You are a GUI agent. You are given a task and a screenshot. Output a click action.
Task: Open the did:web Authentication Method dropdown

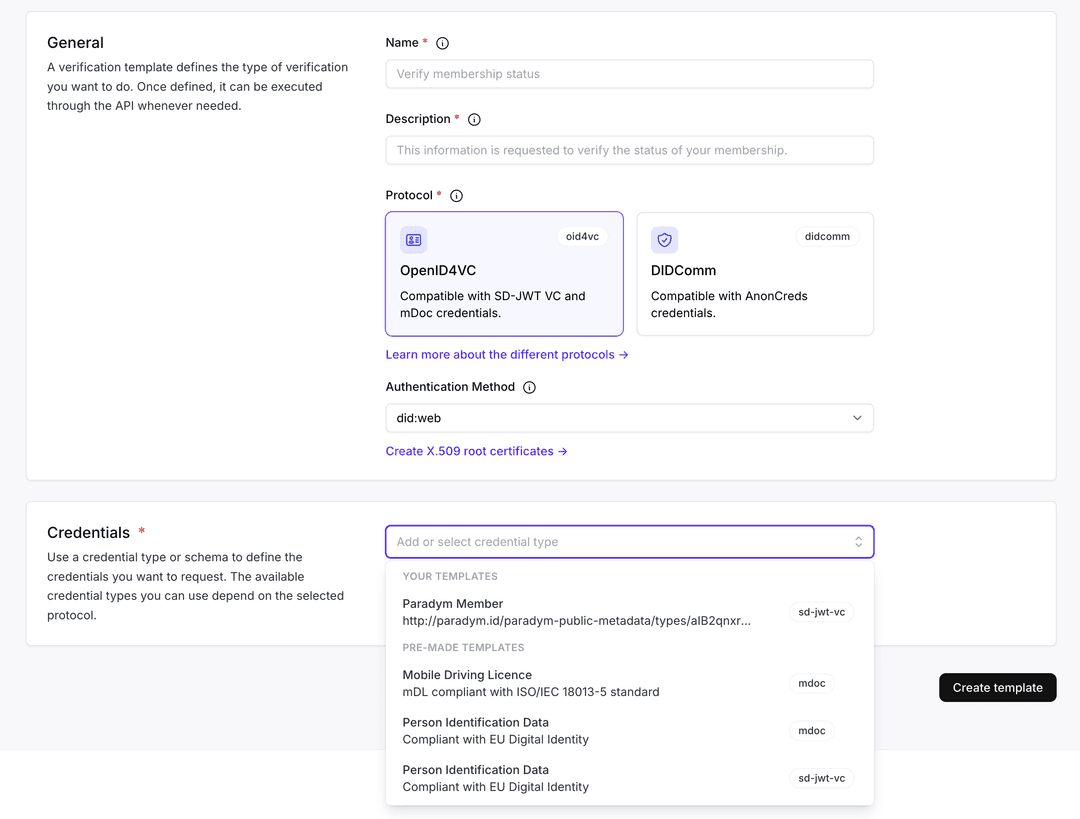630,418
